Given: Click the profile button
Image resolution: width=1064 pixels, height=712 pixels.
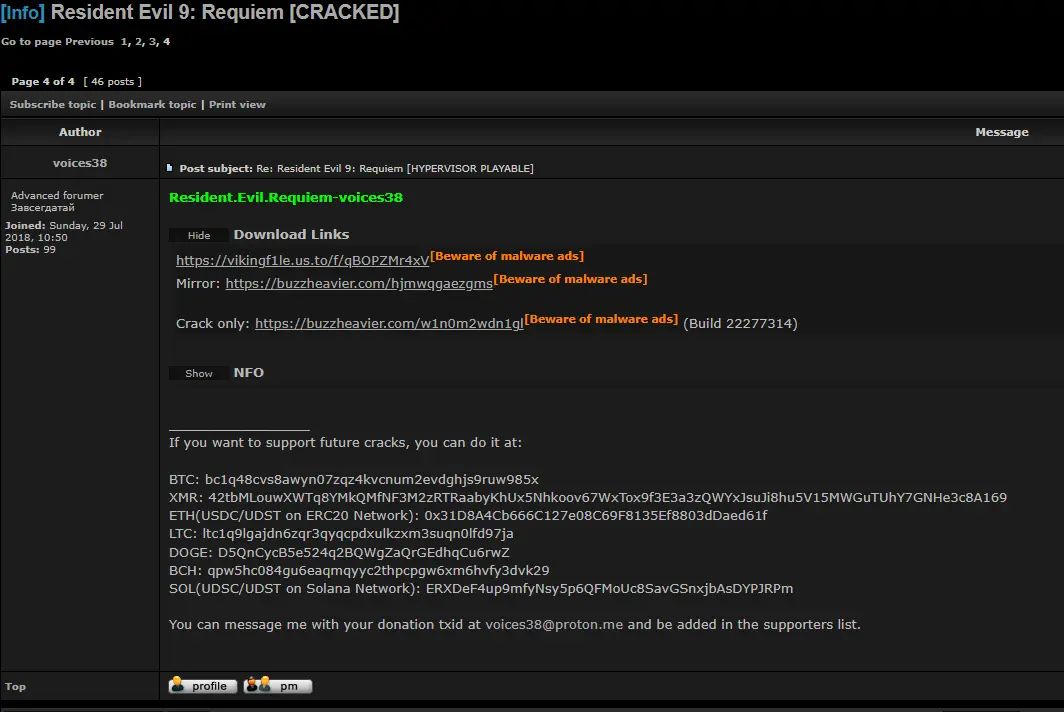Looking at the screenshot, I should point(203,686).
